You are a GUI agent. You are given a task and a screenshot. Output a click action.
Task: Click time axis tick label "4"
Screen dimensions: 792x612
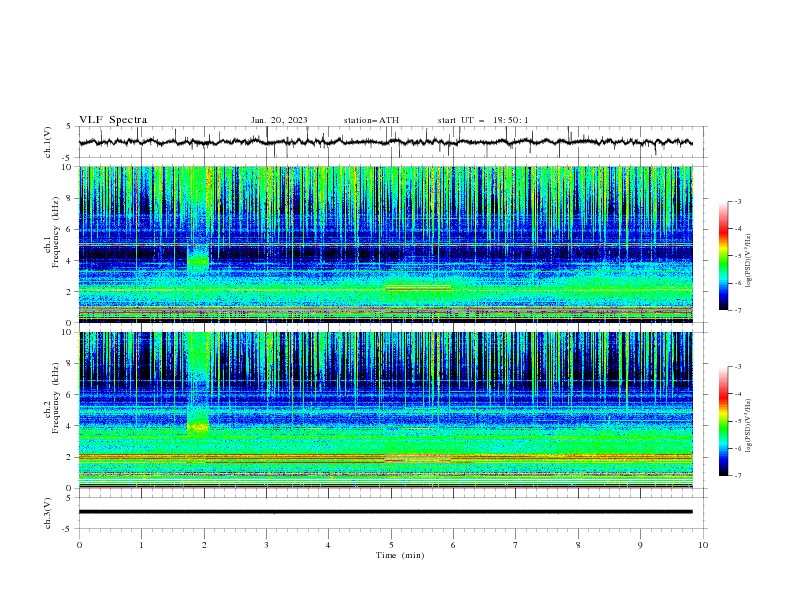coord(329,545)
